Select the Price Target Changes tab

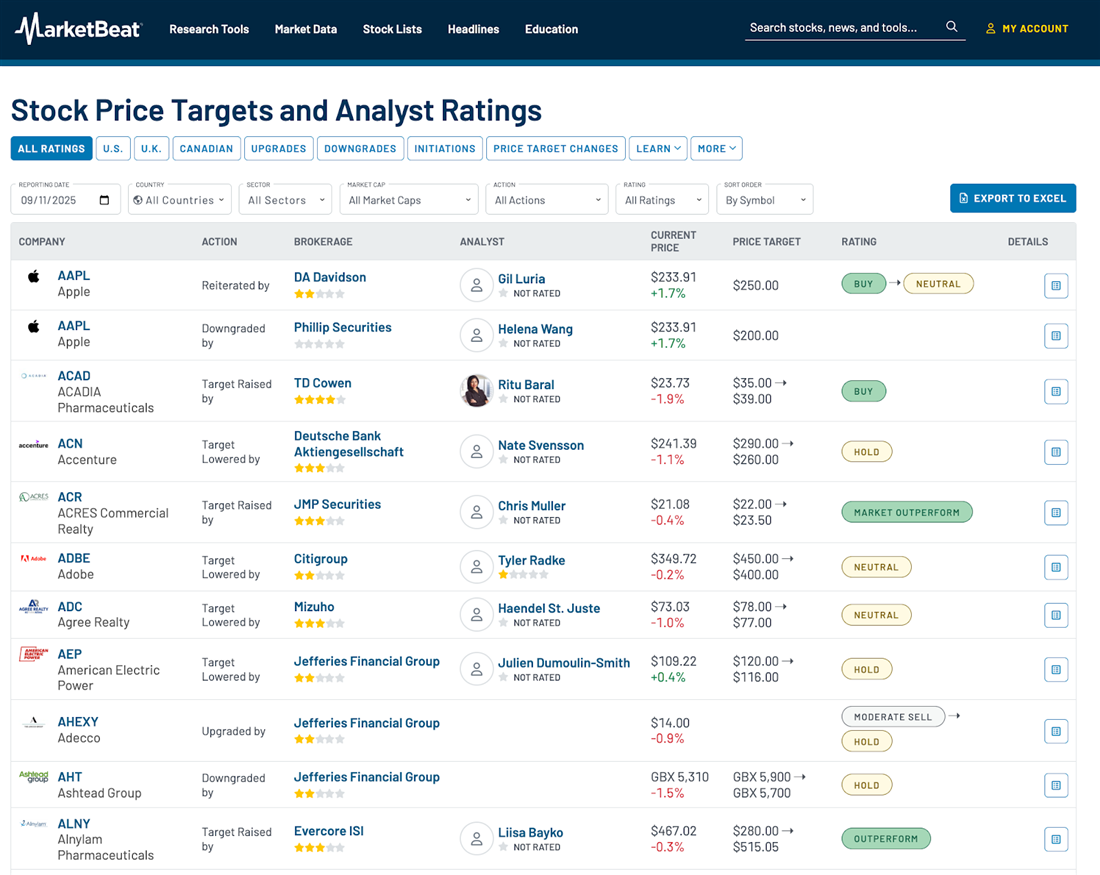(556, 149)
